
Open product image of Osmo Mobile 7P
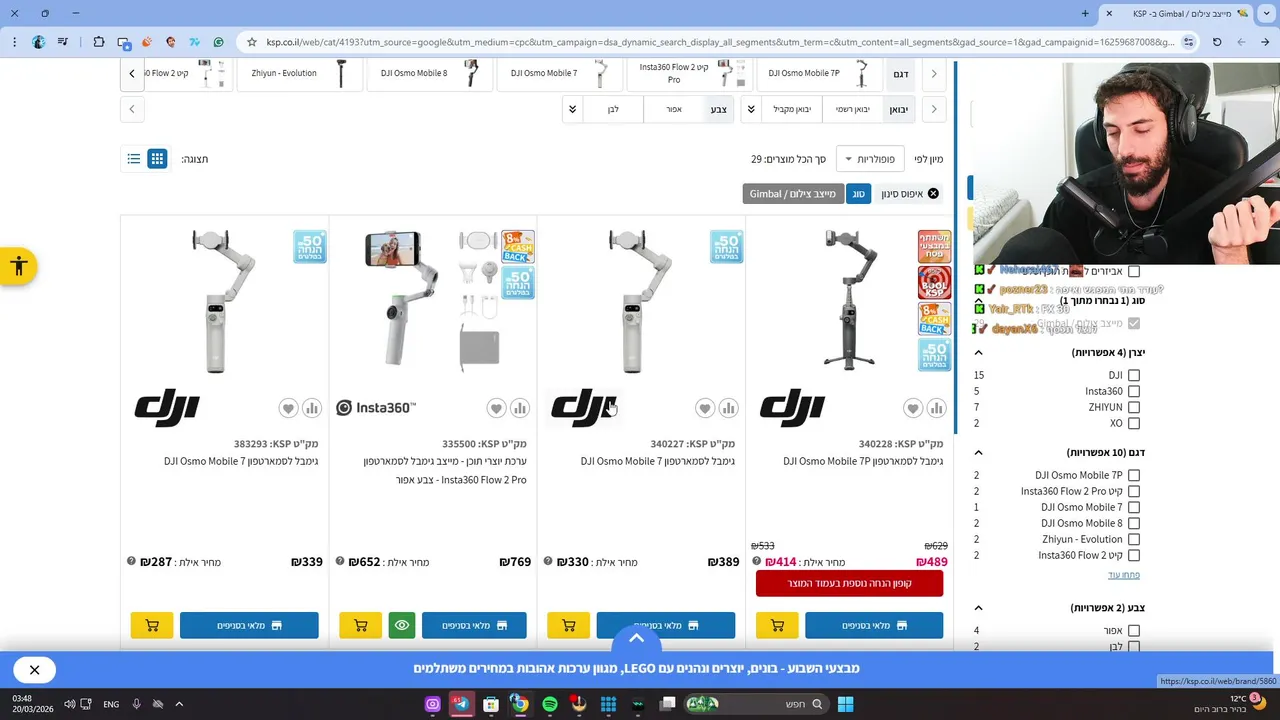pyautogui.click(x=850, y=300)
